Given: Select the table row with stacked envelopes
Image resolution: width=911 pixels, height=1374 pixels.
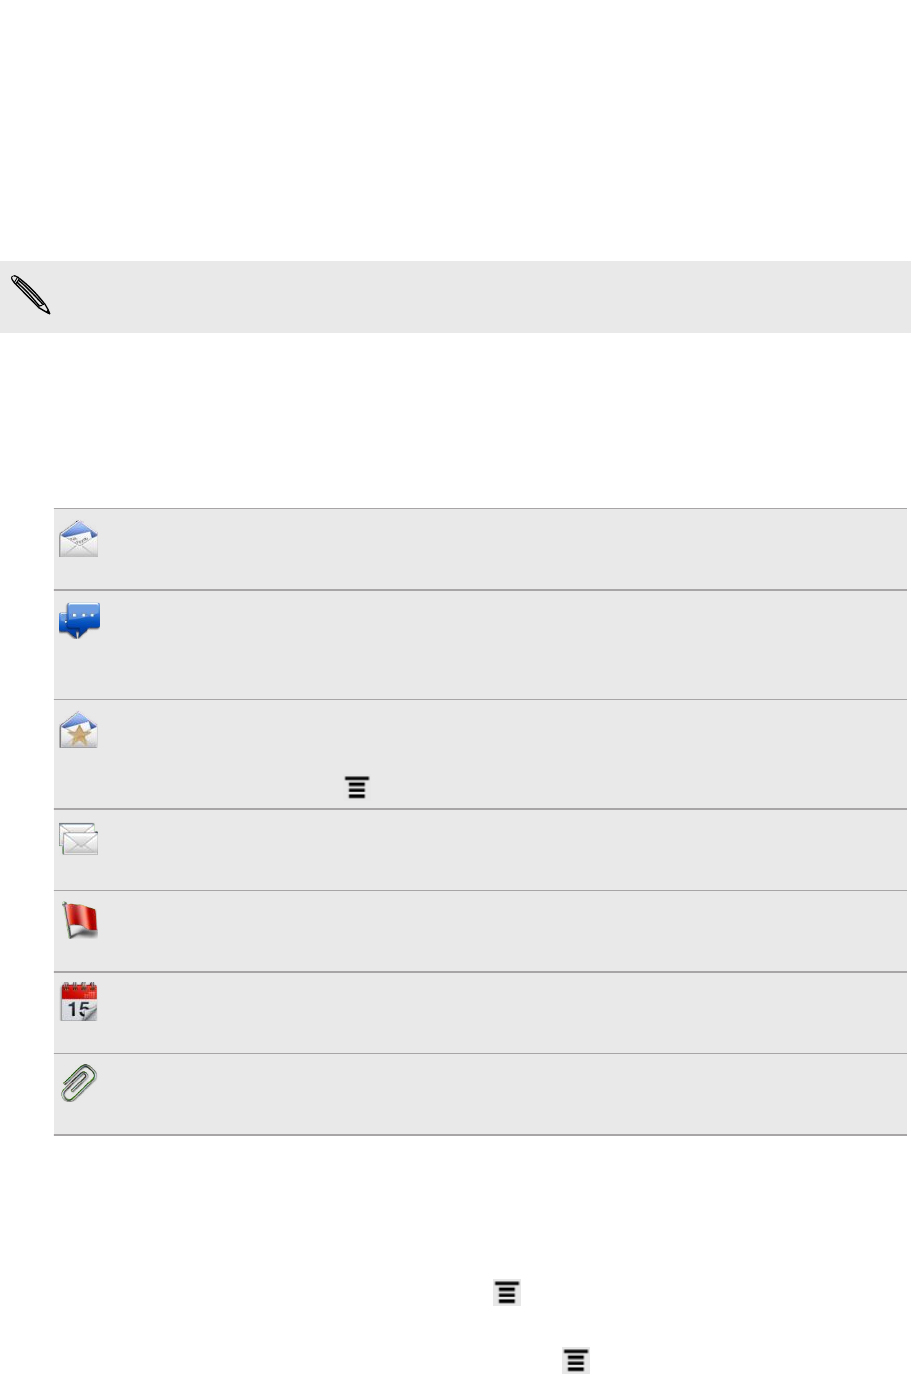Looking at the screenshot, I should [x=480, y=850].
